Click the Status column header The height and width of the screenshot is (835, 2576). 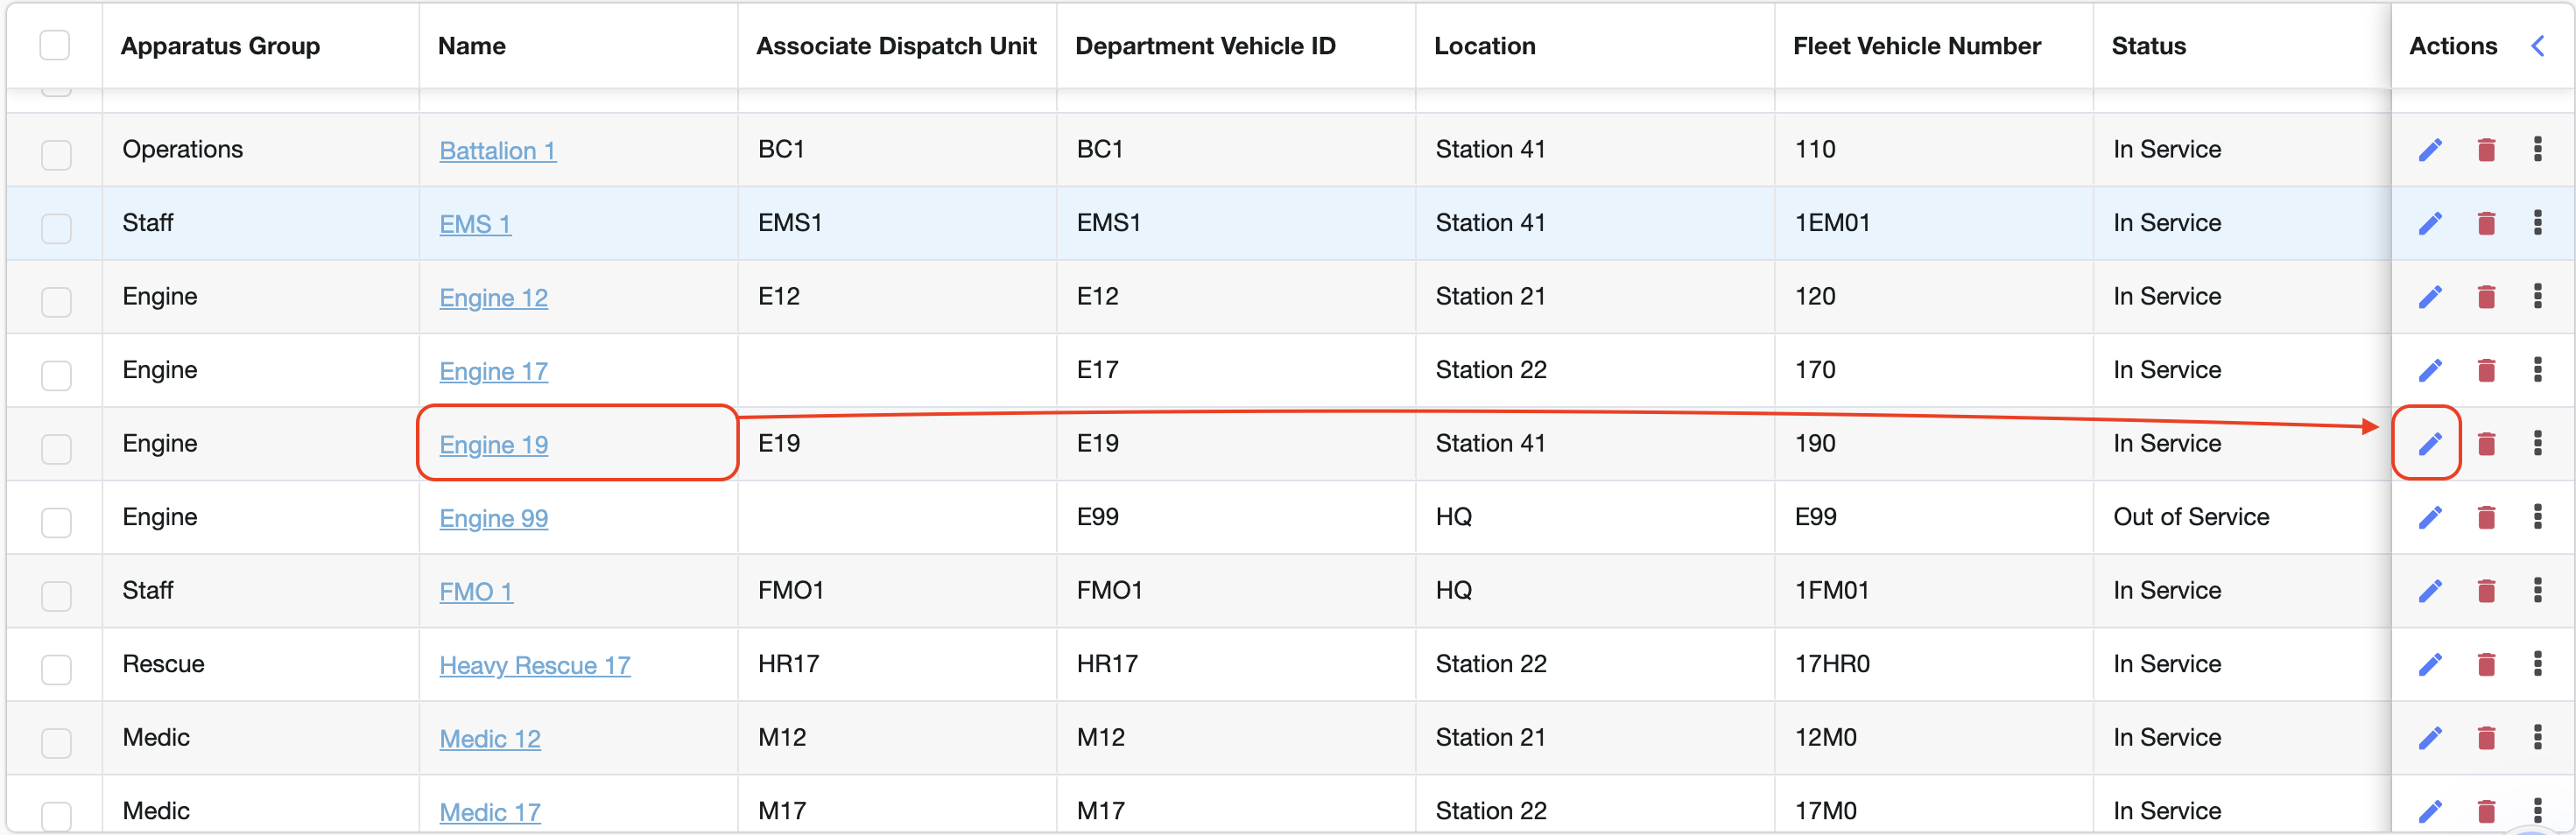point(2148,46)
